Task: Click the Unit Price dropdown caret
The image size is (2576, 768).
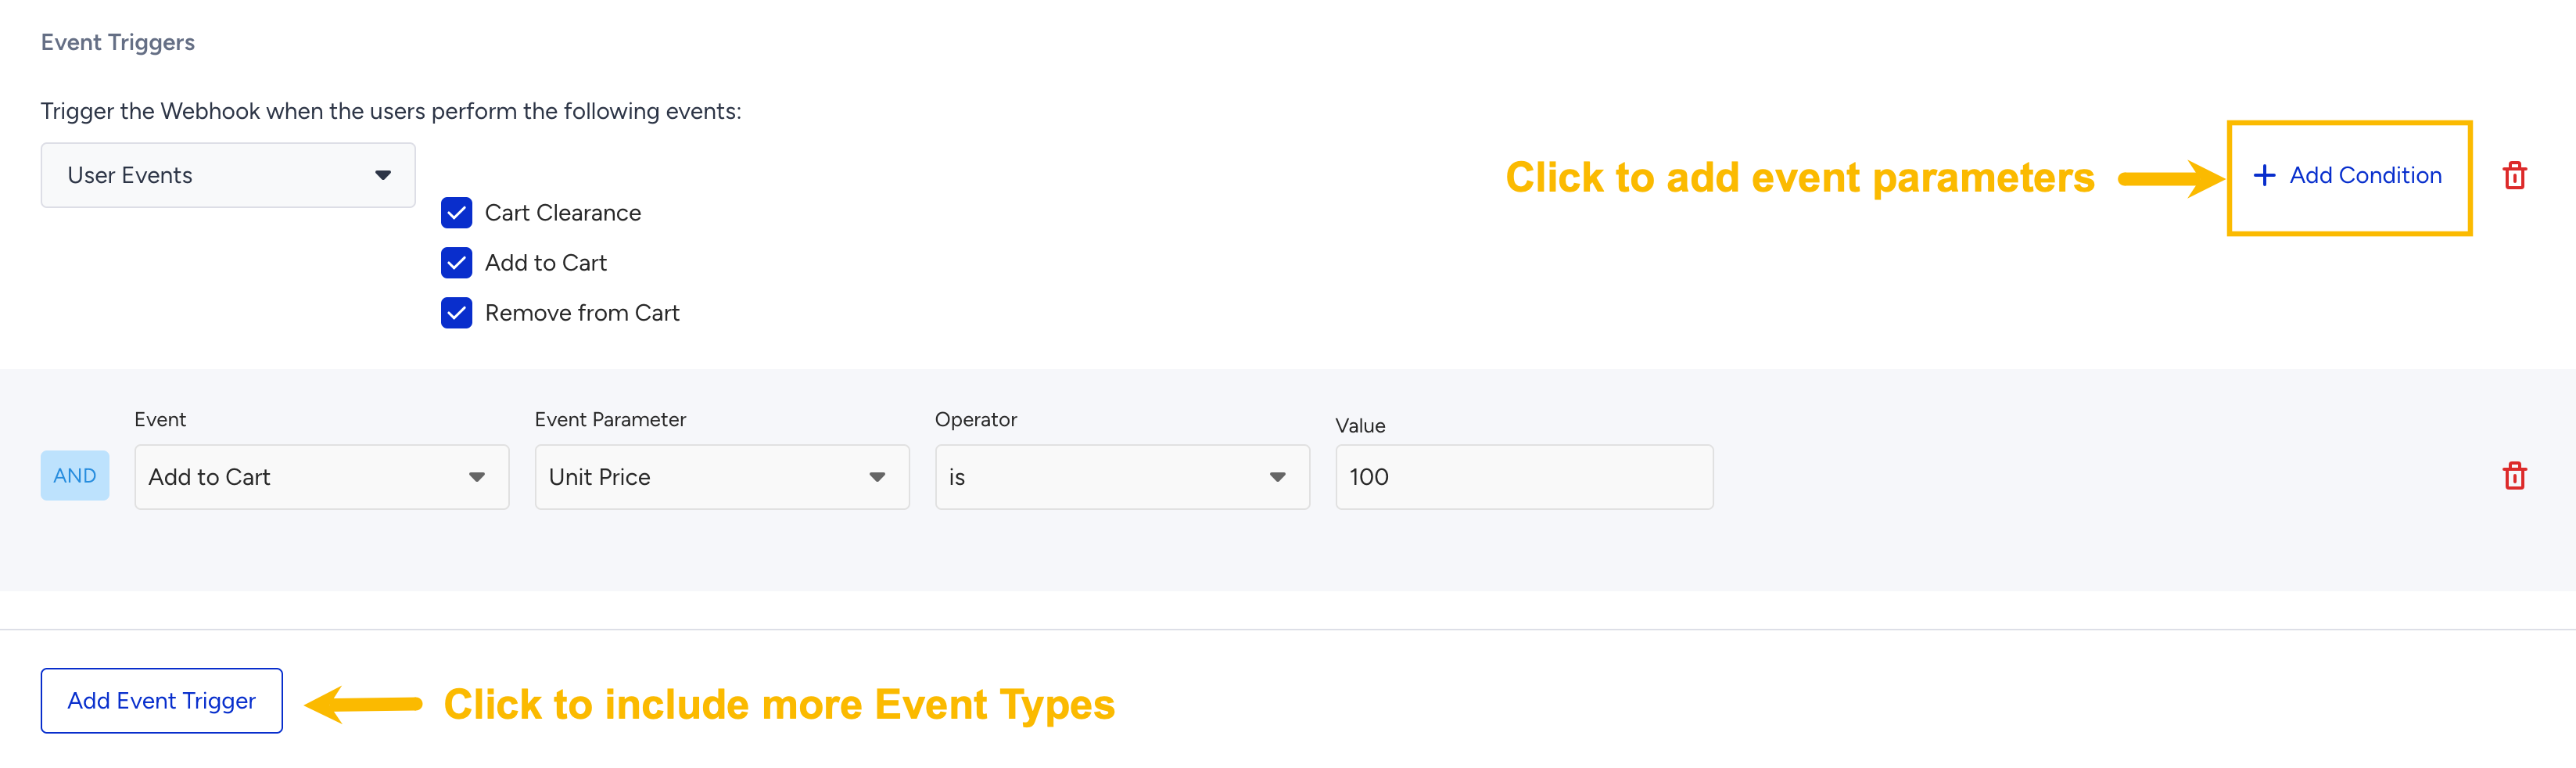Action: pyautogui.click(x=877, y=477)
